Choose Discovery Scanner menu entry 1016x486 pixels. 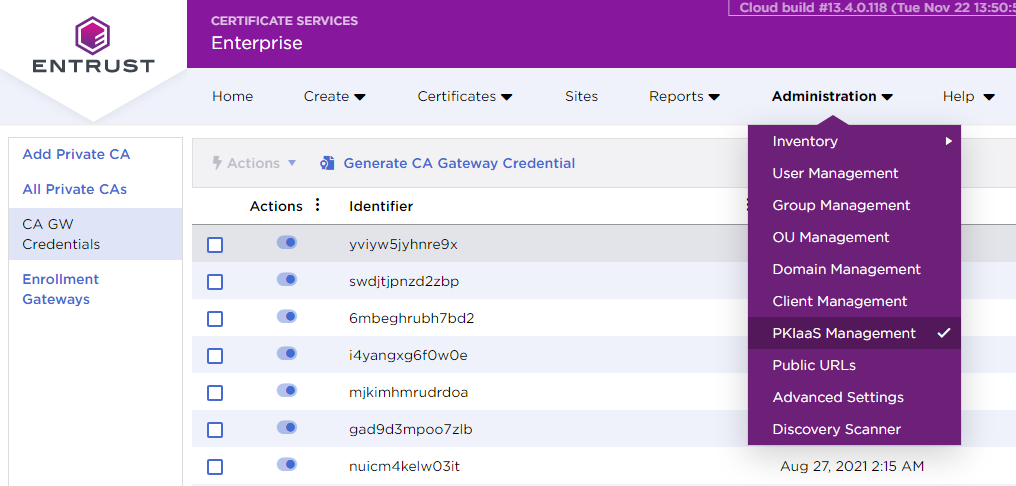click(x=836, y=429)
